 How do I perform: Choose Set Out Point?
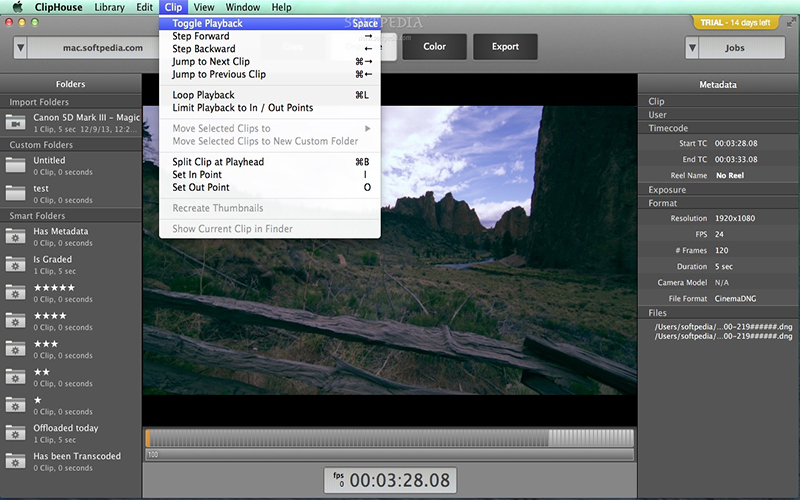pos(270,187)
